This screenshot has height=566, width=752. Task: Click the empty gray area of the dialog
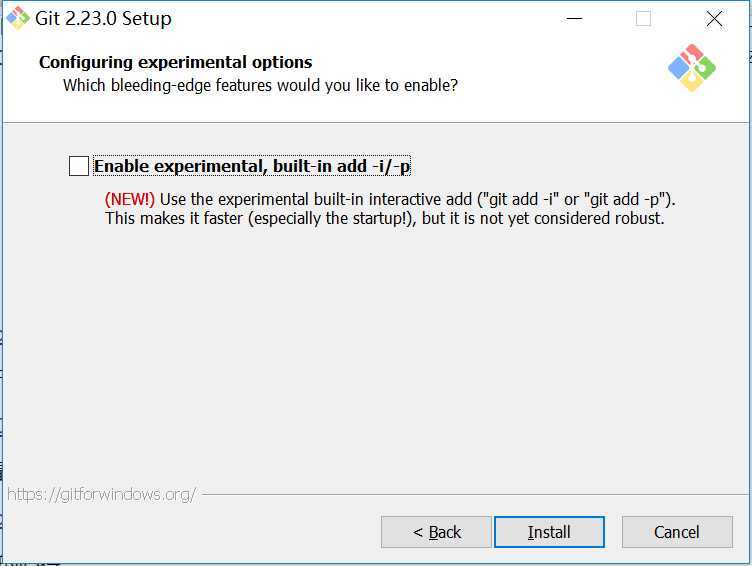[374, 355]
